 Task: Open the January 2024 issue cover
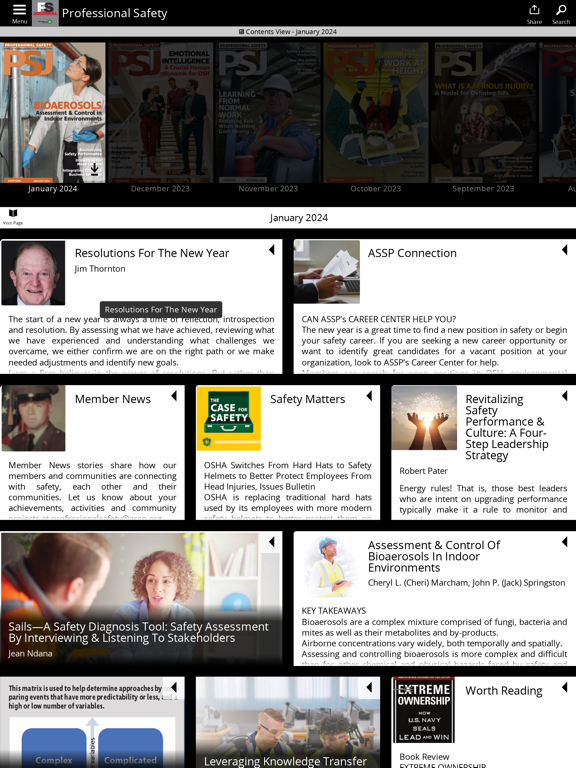click(x=52, y=113)
